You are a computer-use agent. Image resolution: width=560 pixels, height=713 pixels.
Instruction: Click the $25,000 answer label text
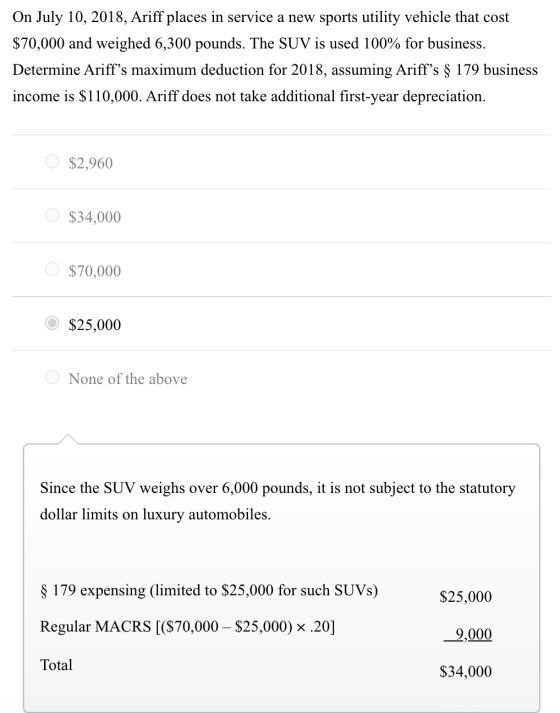(95, 325)
